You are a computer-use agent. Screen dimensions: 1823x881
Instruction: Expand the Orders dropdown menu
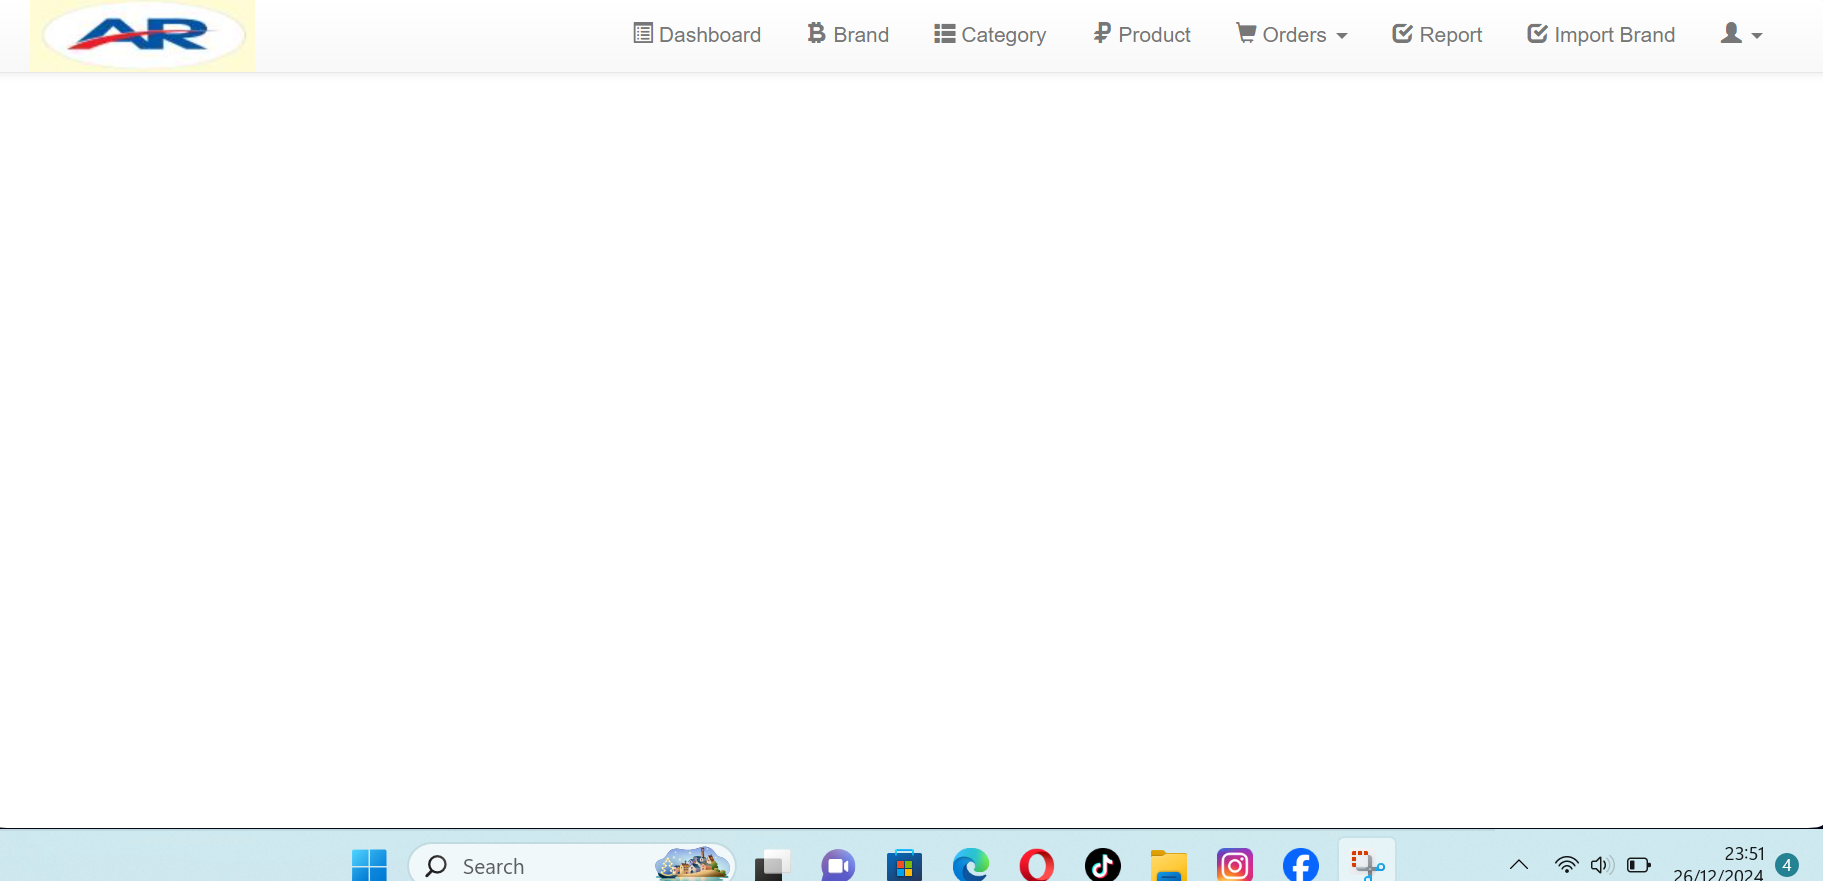(x=1292, y=35)
